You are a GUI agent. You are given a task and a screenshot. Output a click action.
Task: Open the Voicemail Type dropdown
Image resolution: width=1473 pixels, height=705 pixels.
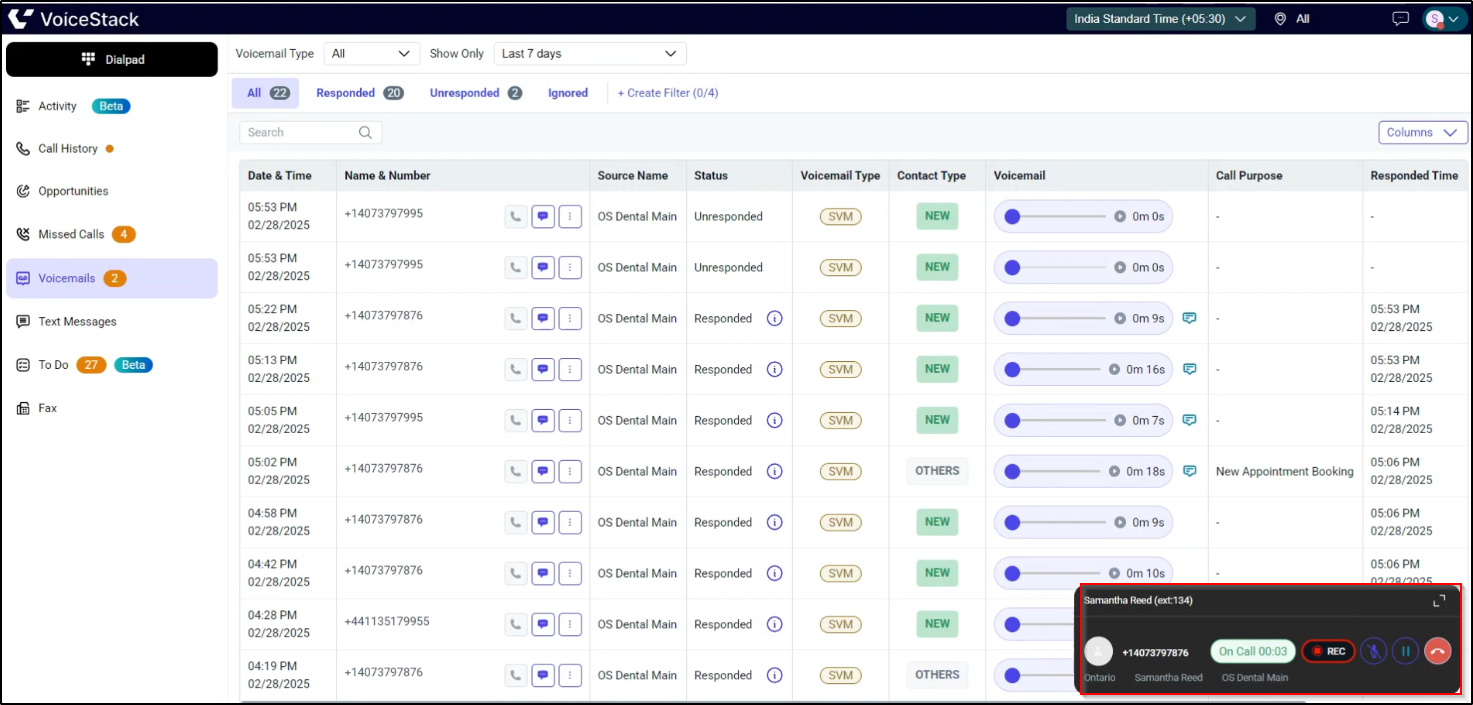click(x=371, y=53)
